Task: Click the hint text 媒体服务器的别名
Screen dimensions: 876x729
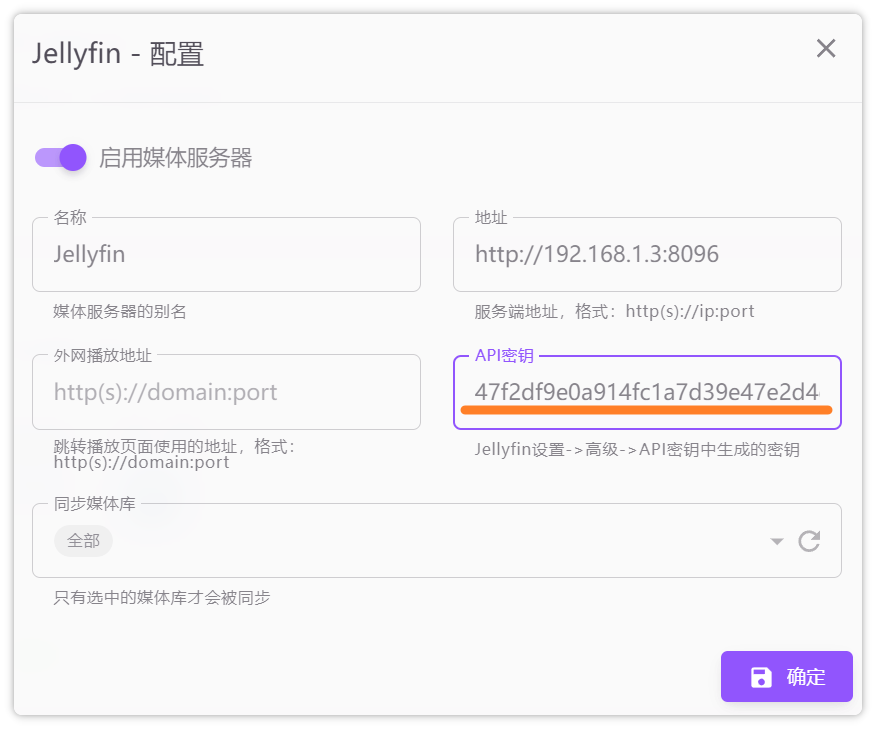Action: coord(120,311)
